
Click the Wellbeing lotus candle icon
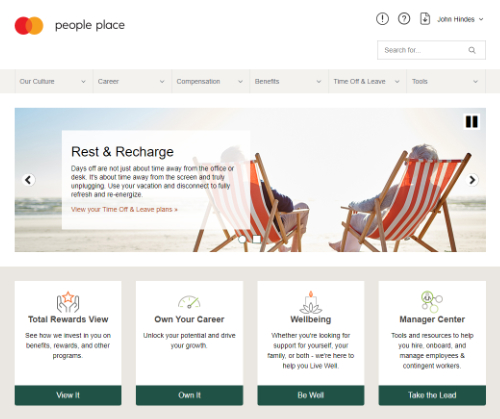click(311, 302)
